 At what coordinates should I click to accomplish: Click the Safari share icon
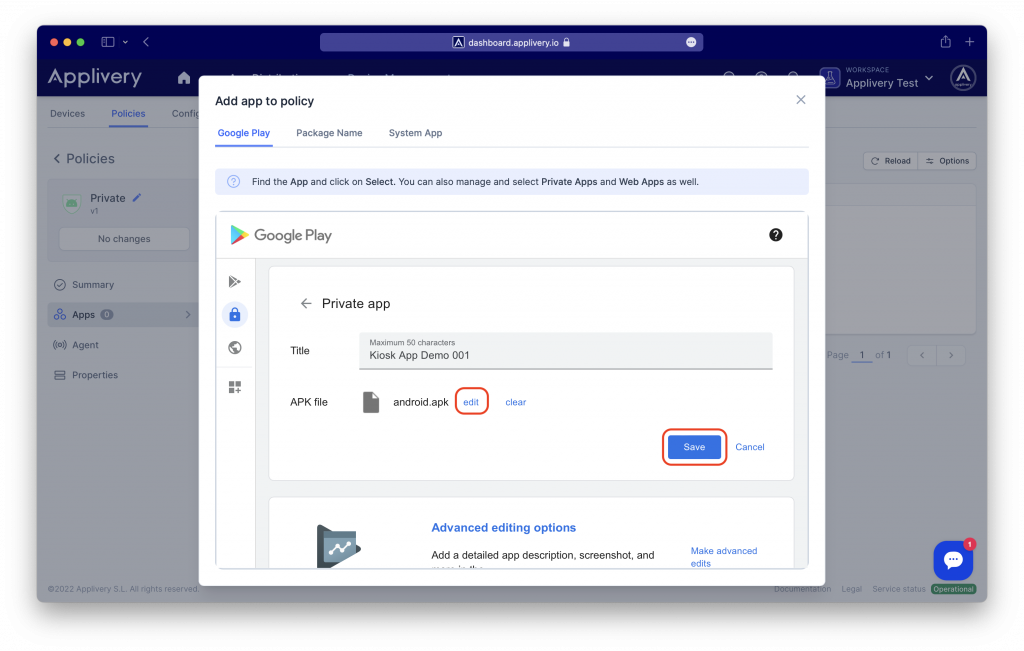click(x=946, y=42)
